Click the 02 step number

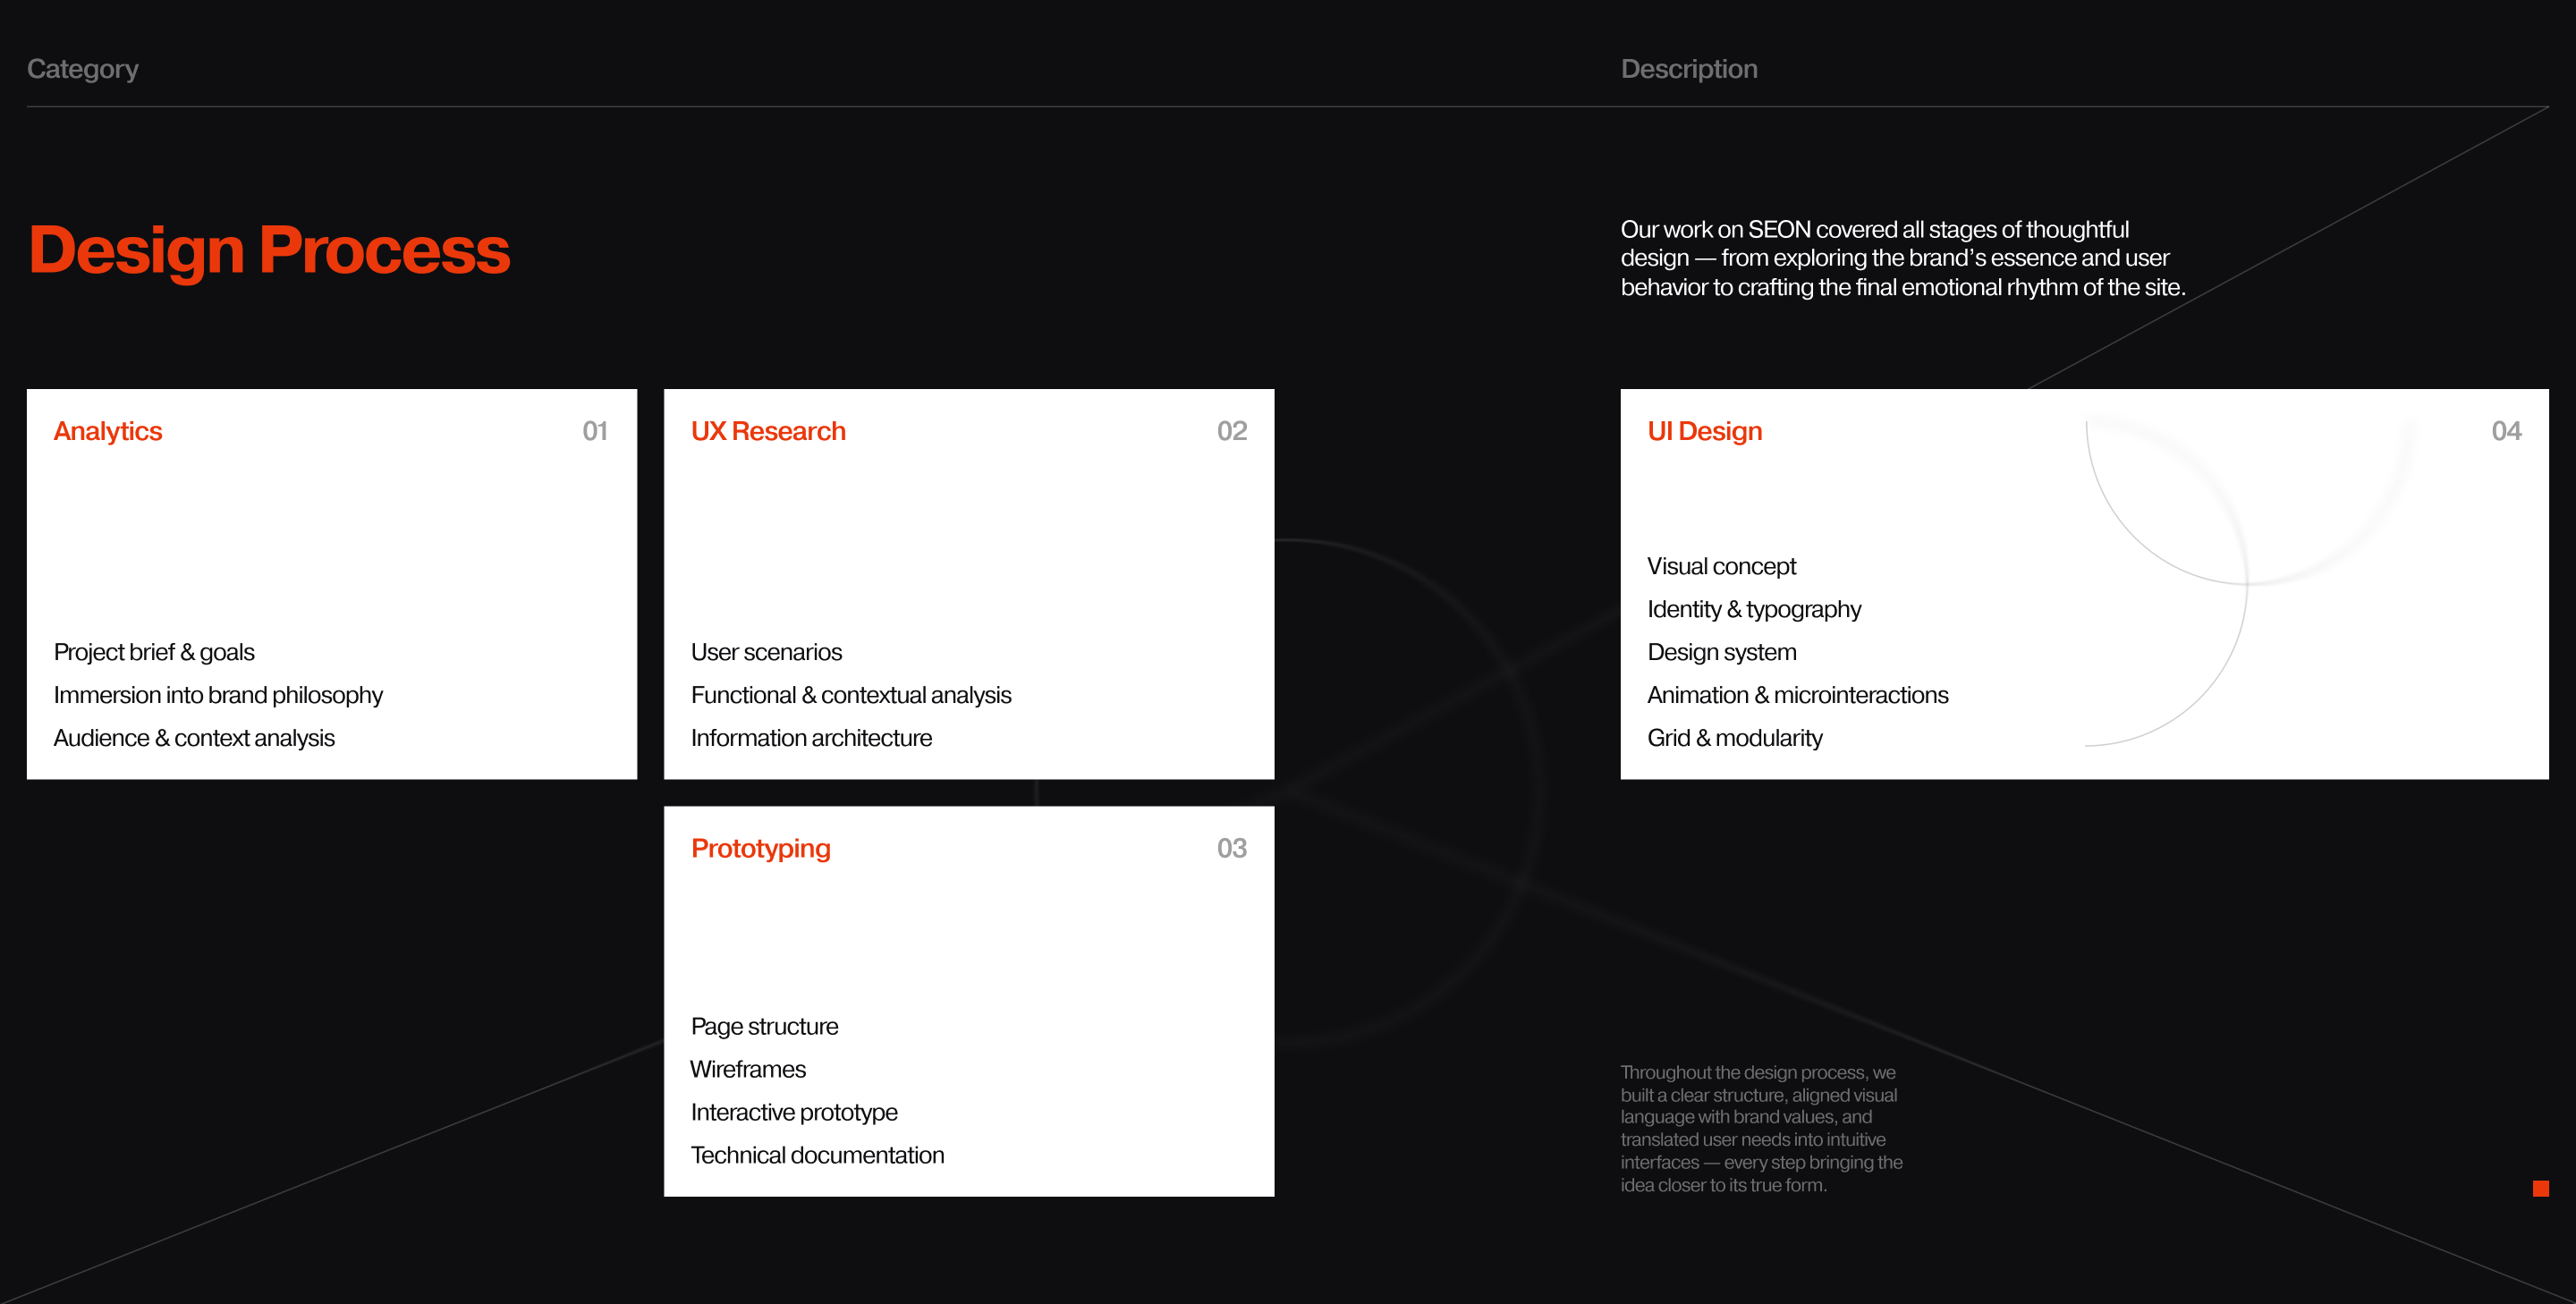(x=1231, y=431)
